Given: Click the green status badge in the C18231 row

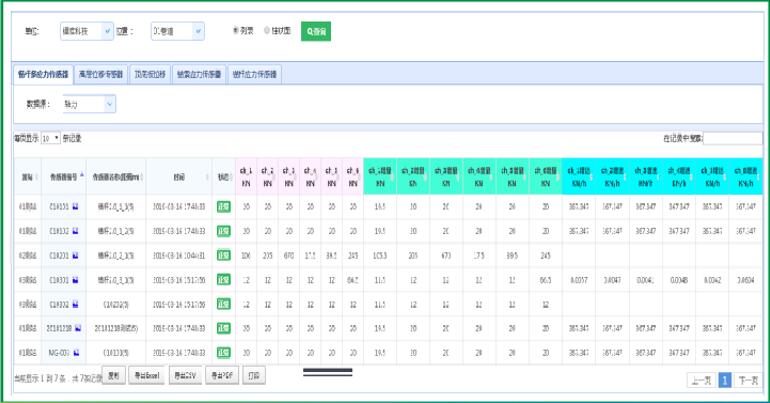Looking at the screenshot, I should click(223, 256).
